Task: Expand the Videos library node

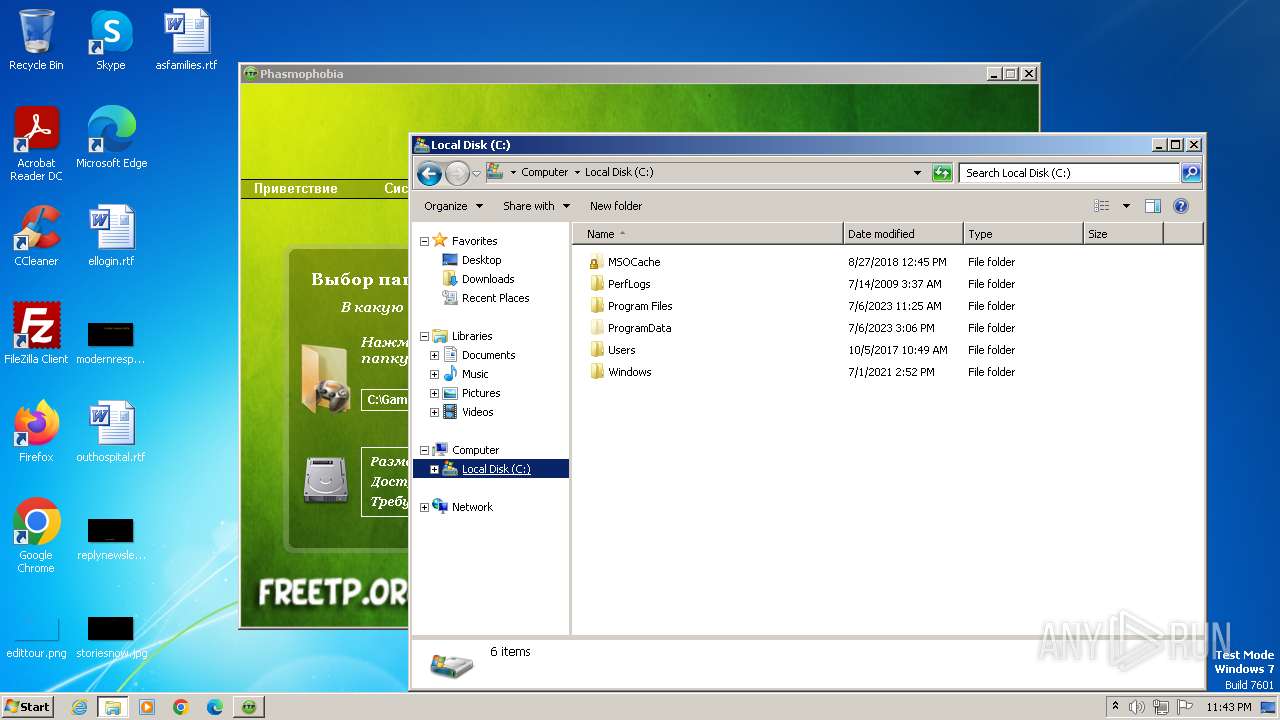Action: point(434,412)
